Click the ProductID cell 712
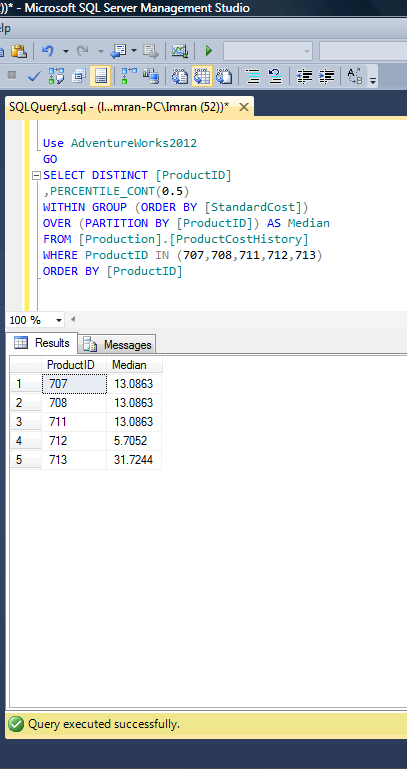407x769 pixels. point(74,441)
